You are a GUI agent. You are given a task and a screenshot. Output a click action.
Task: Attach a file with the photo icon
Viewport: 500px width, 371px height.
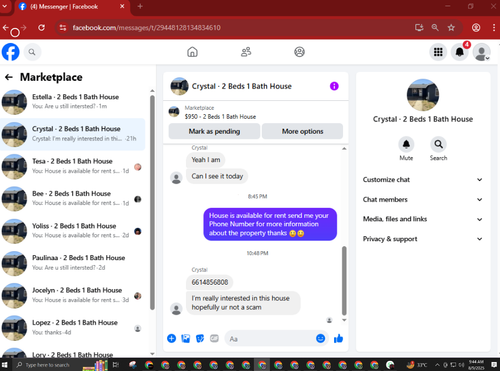tap(186, 339)
